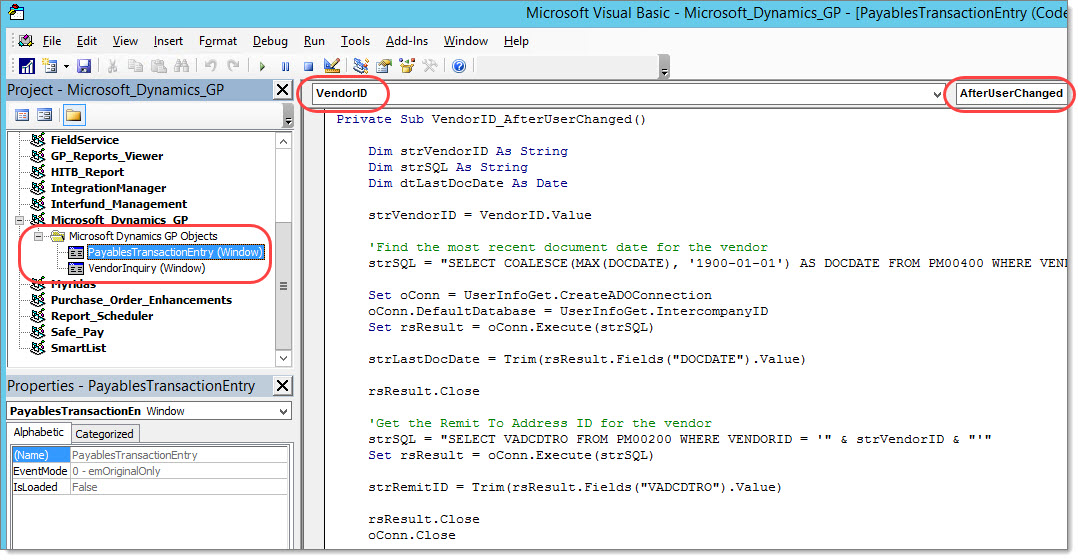Viewport: 1078px width, 560px height.
Task: Select the Safe_Pay project
Action: point(77,332)
